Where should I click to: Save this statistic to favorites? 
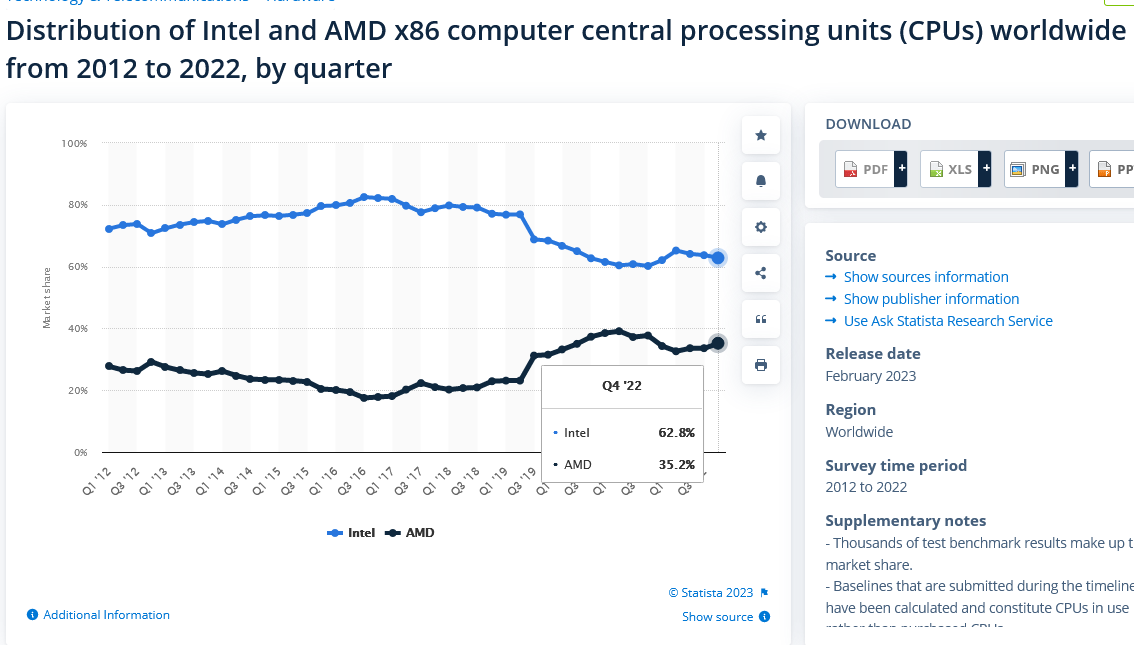pyautogui.click(x=760, y=134)
